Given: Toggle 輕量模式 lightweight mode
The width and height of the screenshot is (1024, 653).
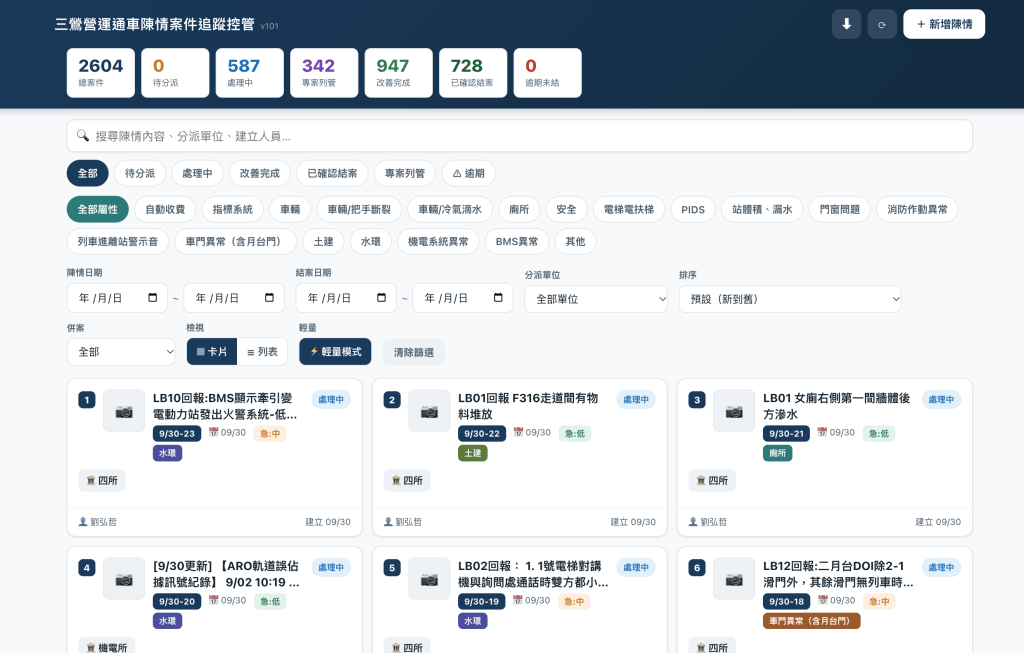Looking at the screenshot, I should (336, 351).
